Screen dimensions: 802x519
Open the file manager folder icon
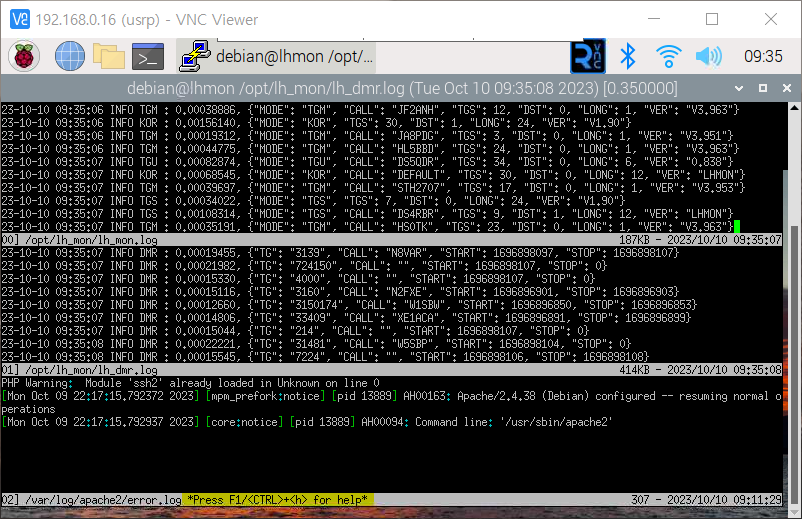tap(108, 56)
